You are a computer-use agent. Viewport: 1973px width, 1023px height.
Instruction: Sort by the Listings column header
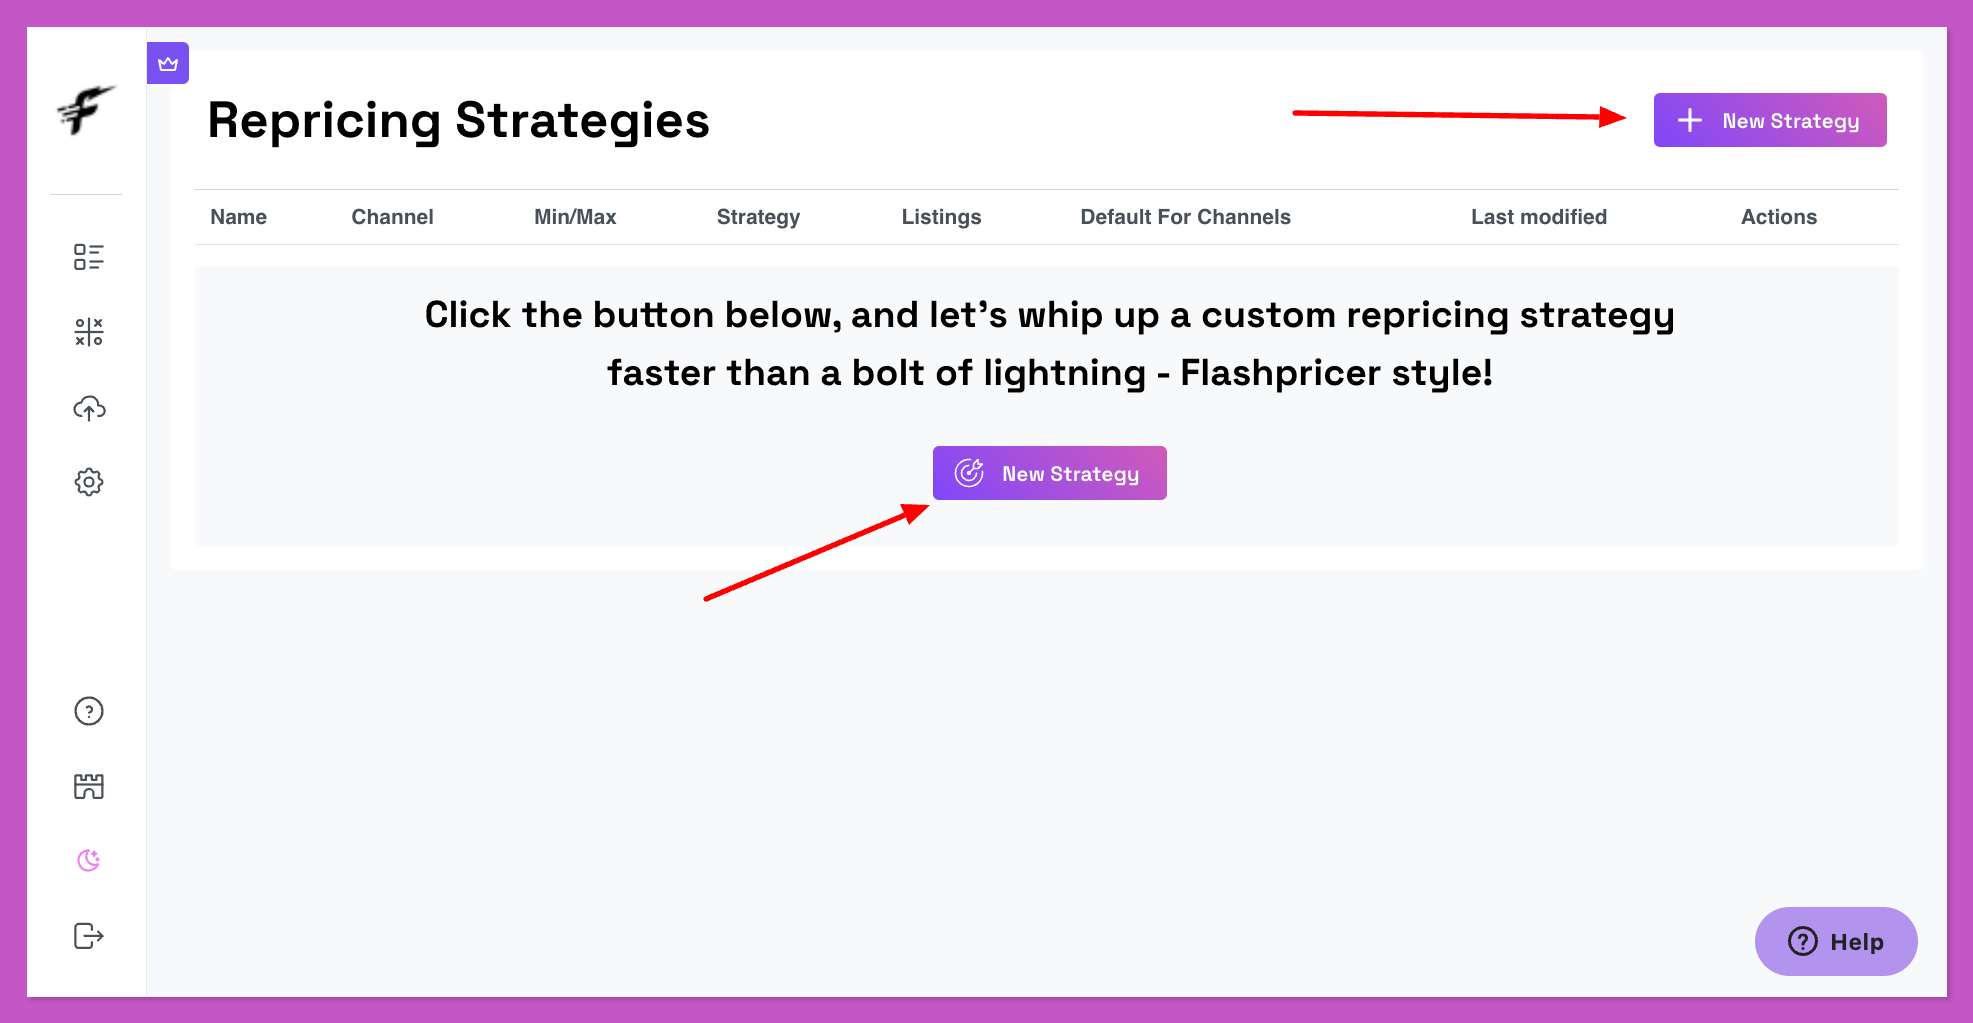click(941, 217)
